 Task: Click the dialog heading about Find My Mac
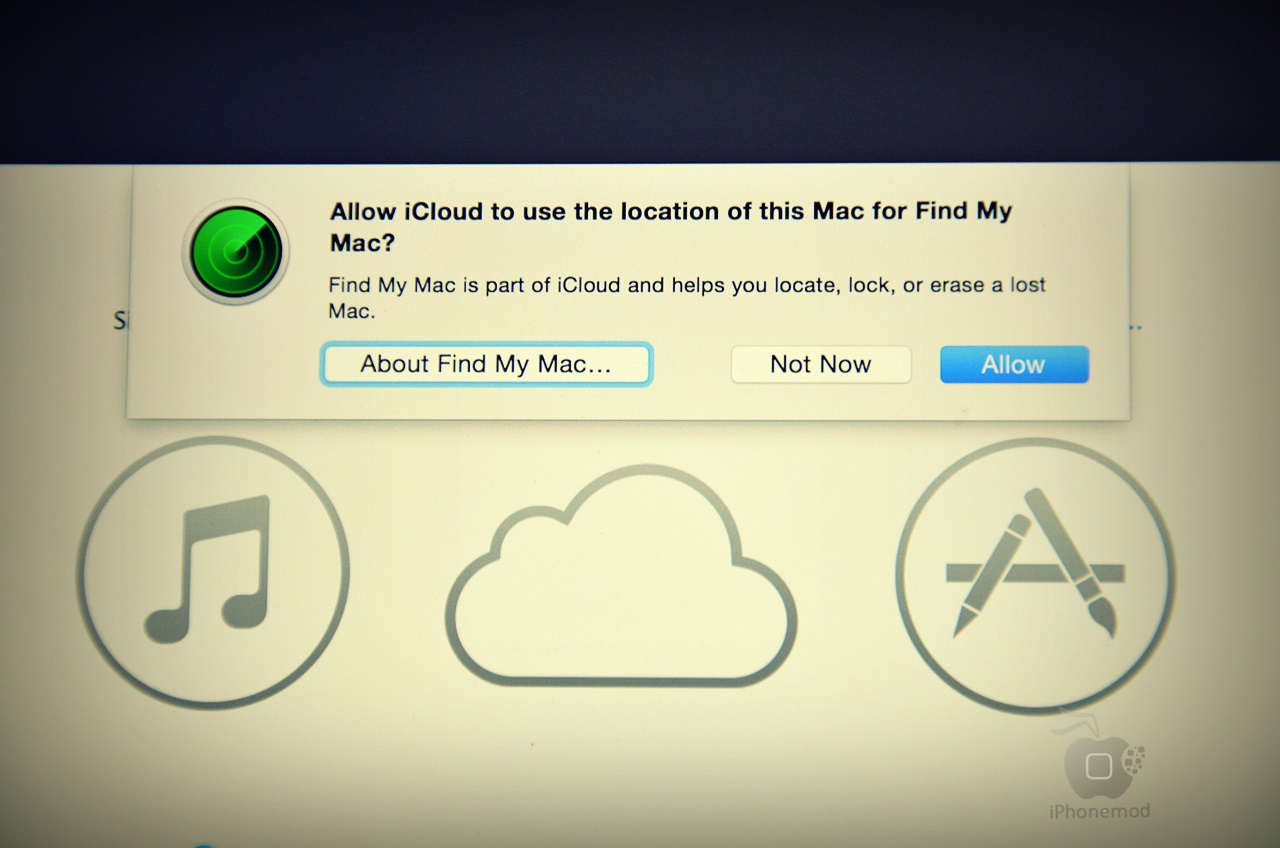tap(671, 227)
